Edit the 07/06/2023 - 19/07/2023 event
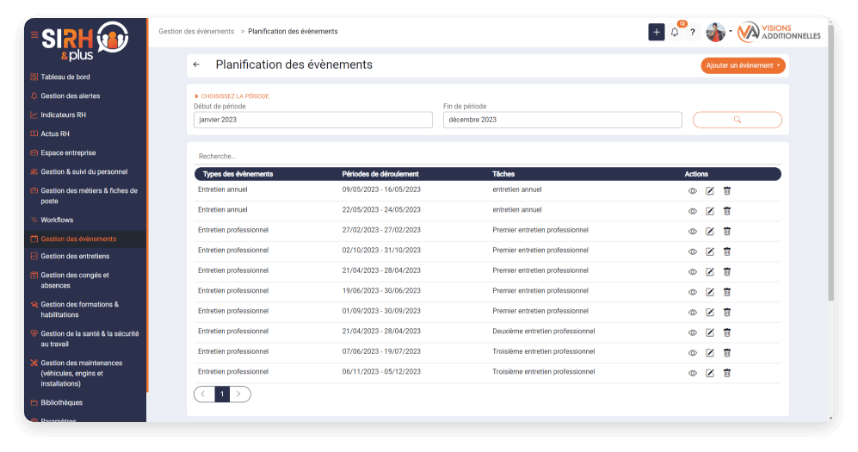Viewport: 858px width, 452px height. pyautogui.click(x=710, y=353)
